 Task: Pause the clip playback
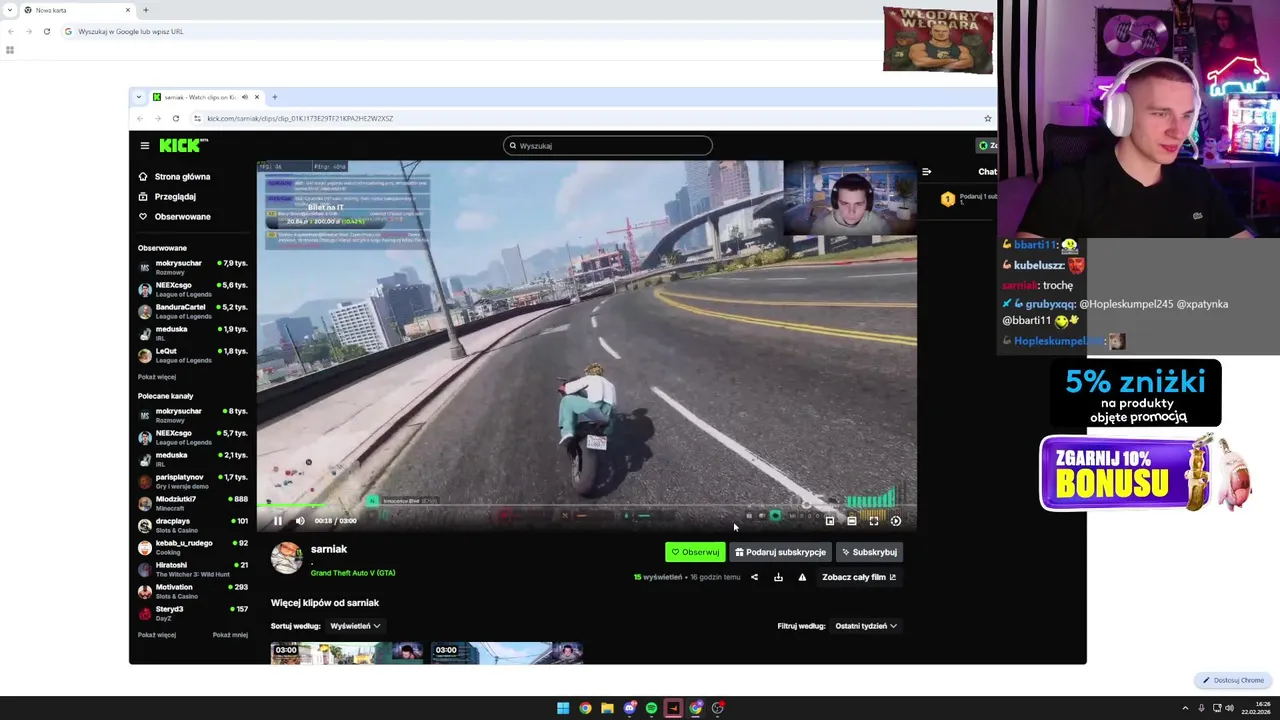pos(278,521)
